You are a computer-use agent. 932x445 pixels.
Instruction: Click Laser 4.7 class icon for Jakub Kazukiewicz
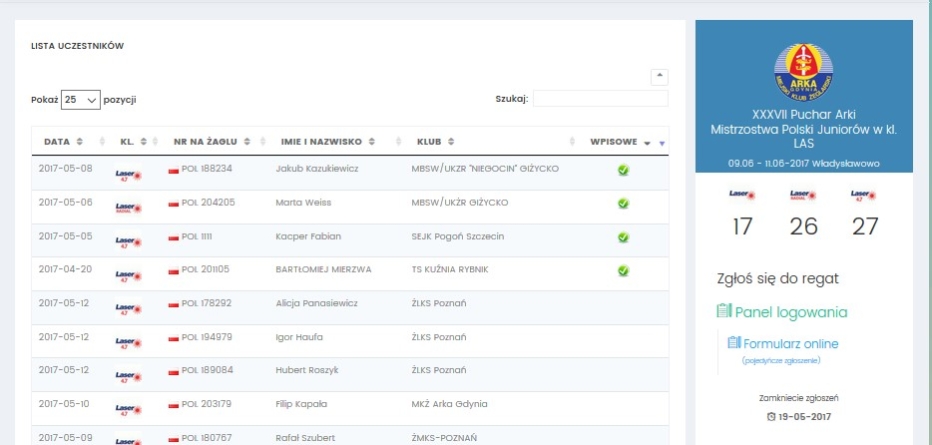(128, 175)
